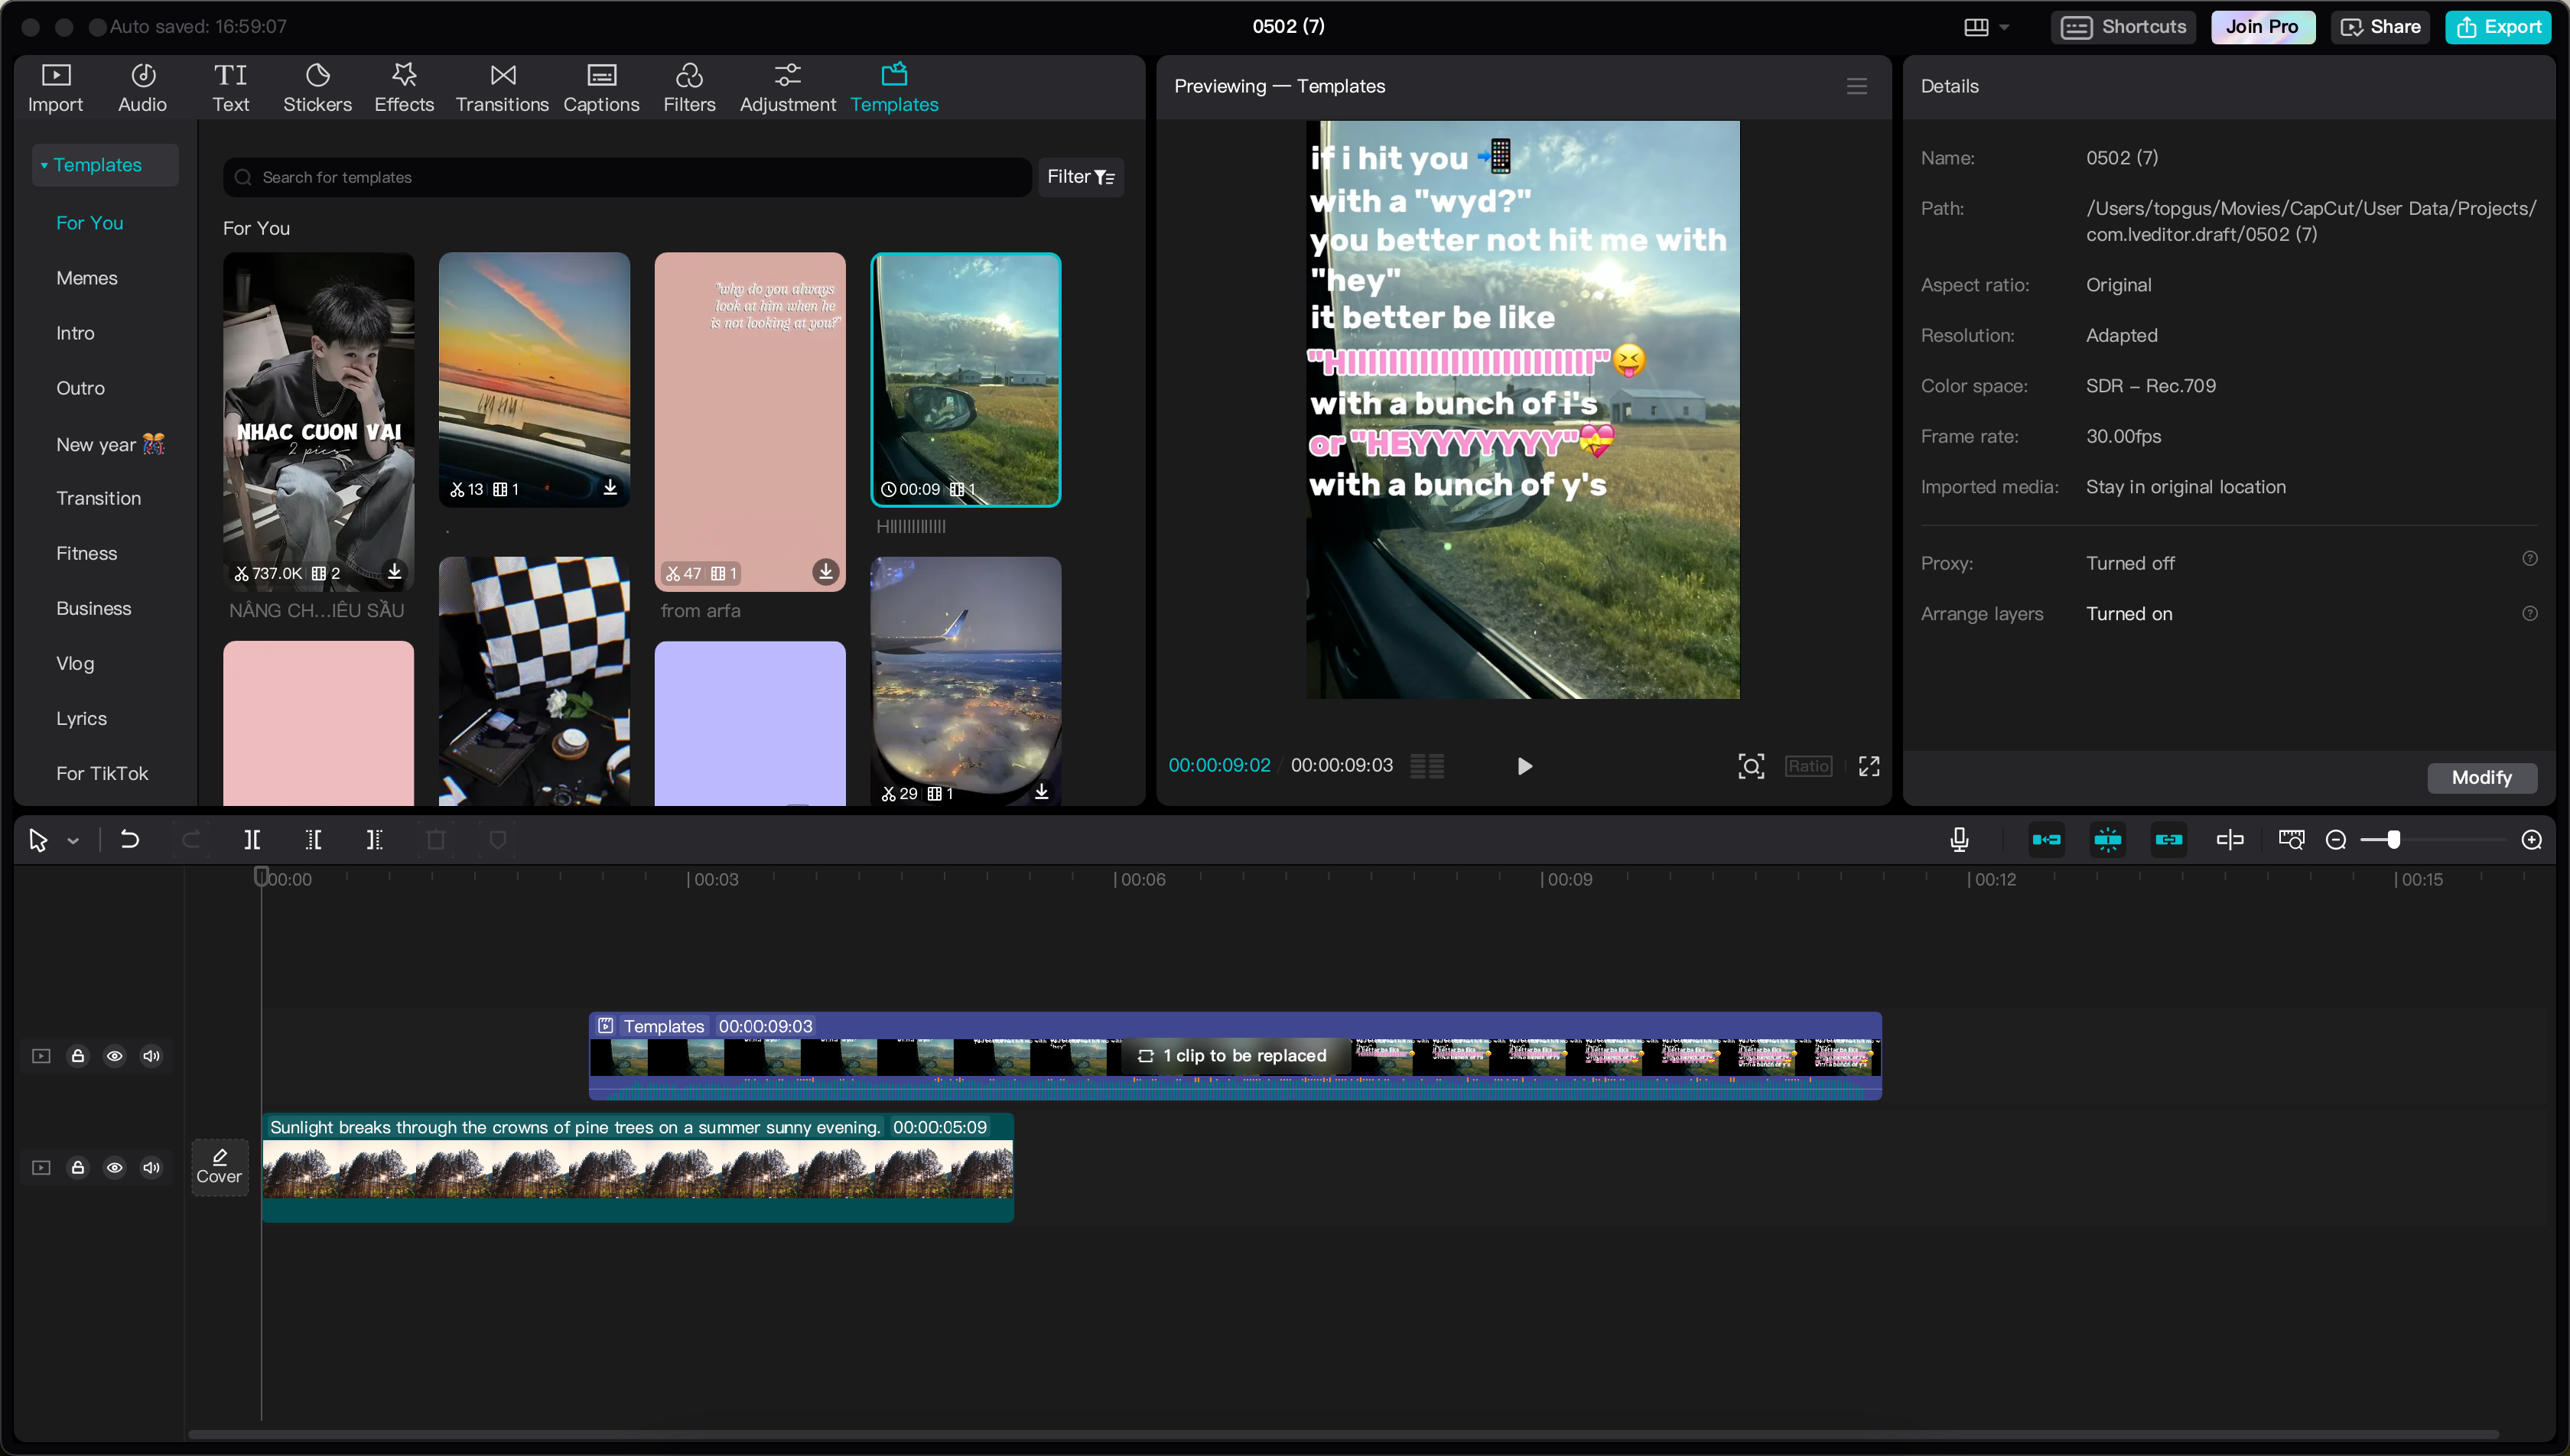This screenshot has height=1456, width=2570.
Task: Drag the timeline zoom slider
Action: 2392,838
